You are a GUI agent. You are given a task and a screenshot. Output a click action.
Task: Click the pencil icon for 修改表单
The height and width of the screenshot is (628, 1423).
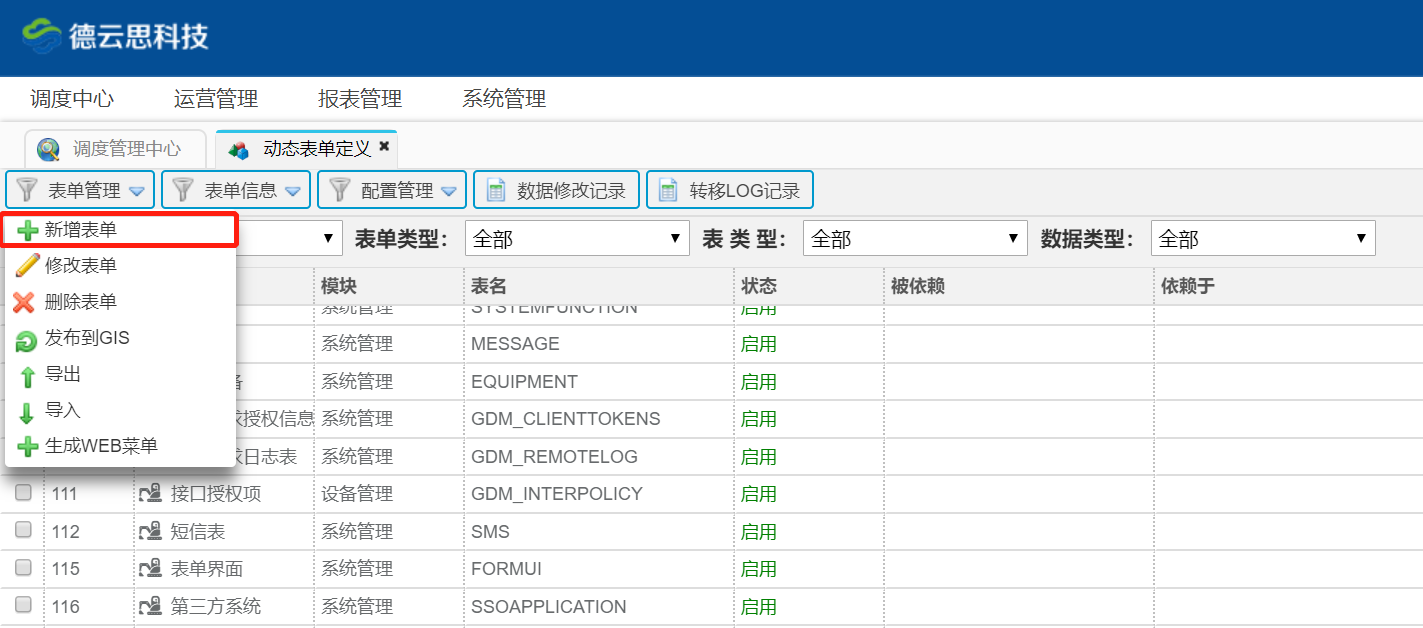point(27,266)
